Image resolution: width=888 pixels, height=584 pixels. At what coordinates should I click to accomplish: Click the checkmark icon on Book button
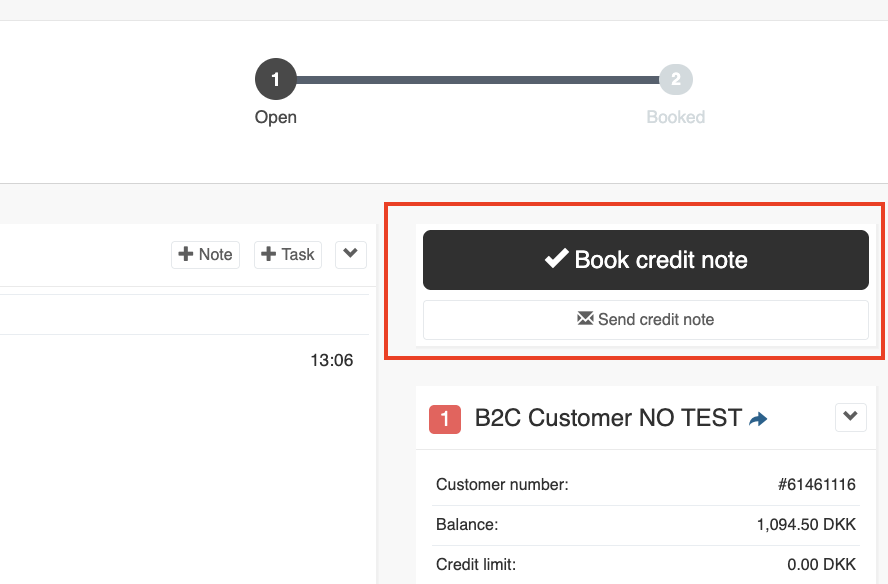tap(556, 259)
